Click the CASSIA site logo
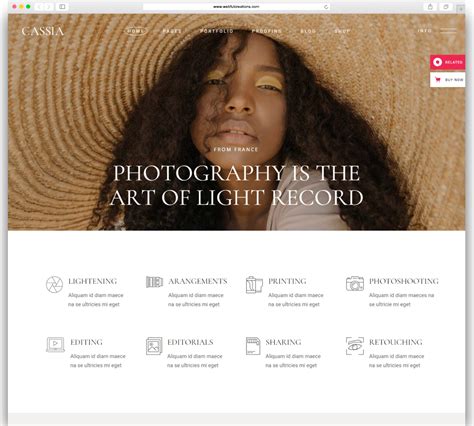Screen dimensions: 474x426 43,31
